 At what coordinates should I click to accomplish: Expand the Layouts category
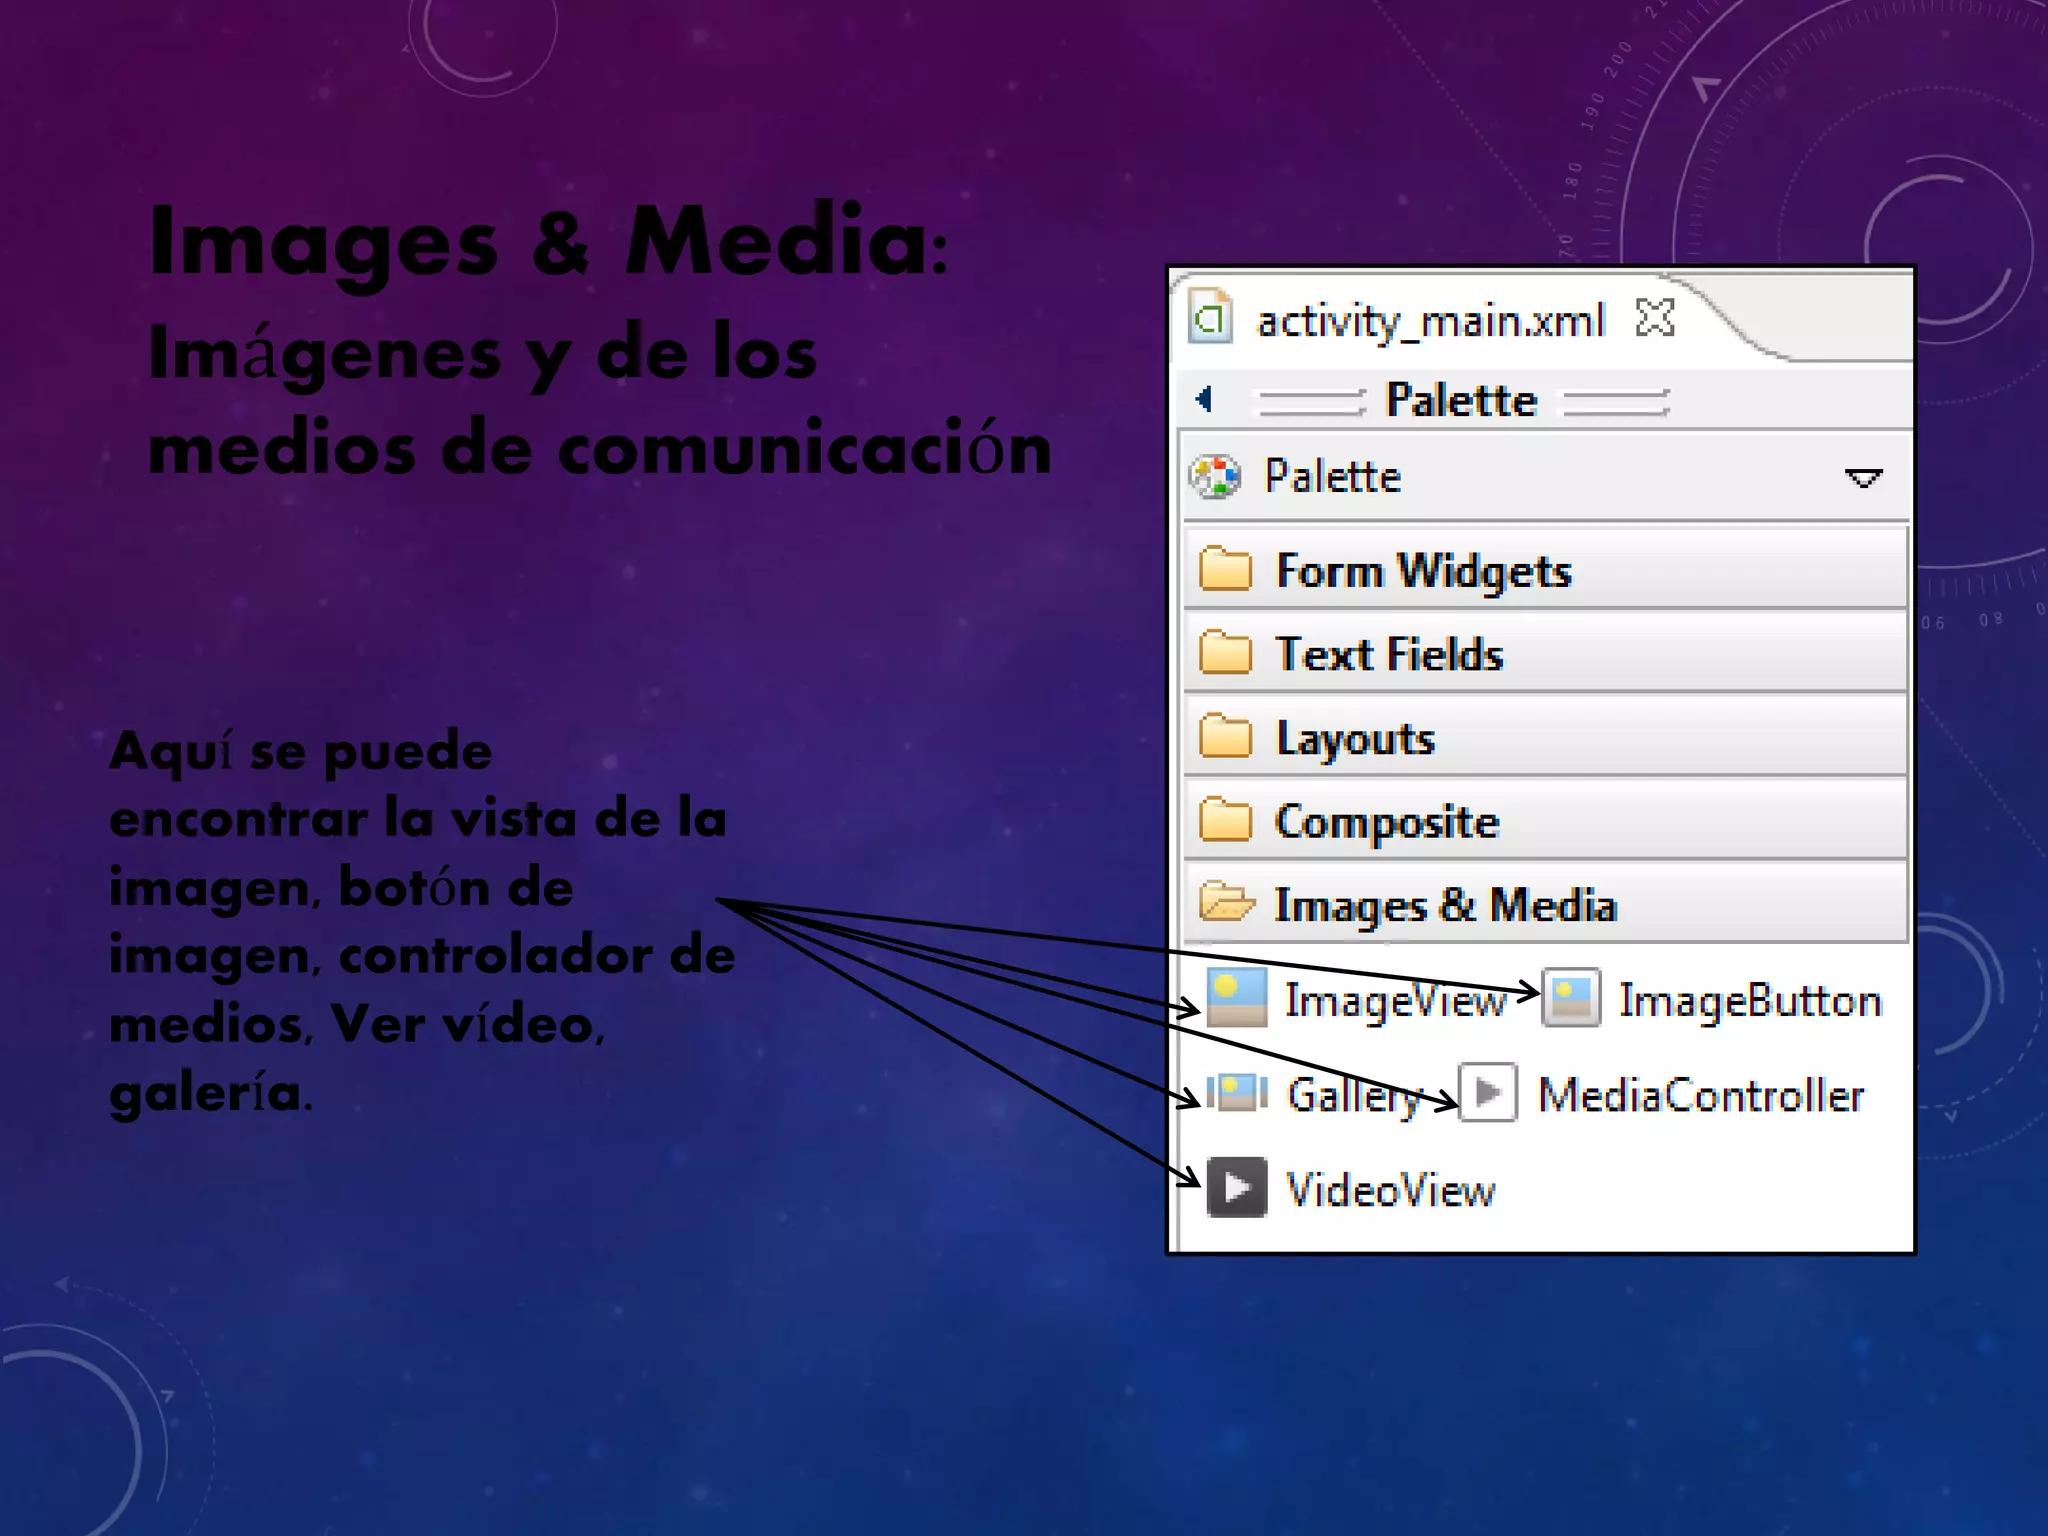[1545, 738]
